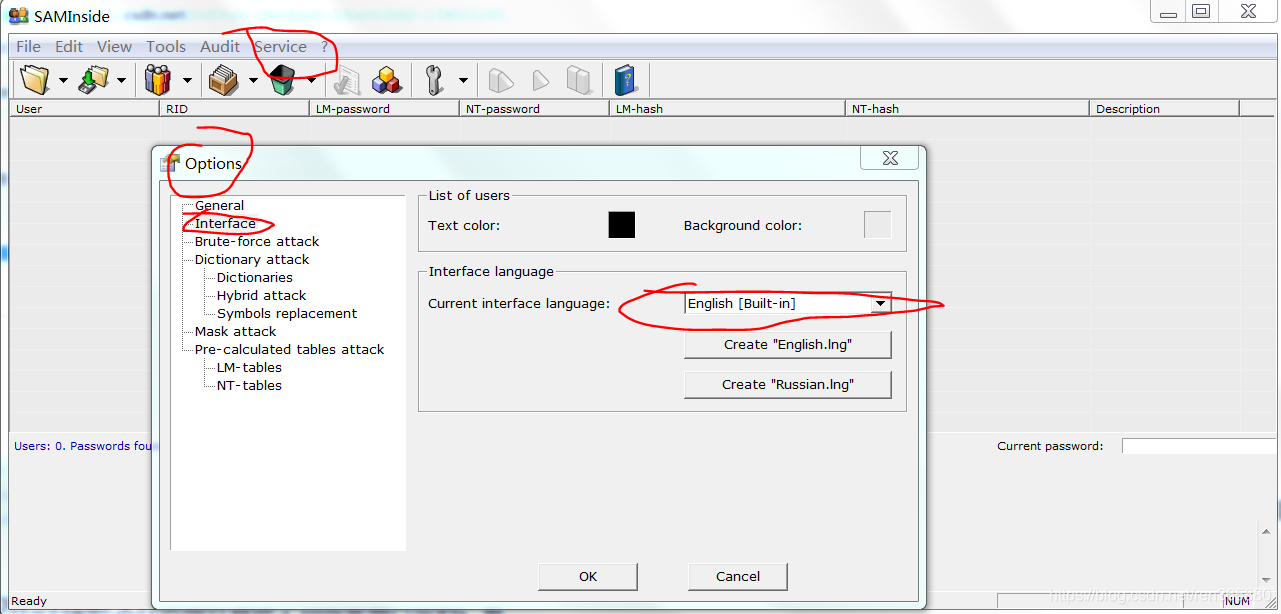Click Create "Russian.lng" button
1281x614 pixels.
point(788,384)
